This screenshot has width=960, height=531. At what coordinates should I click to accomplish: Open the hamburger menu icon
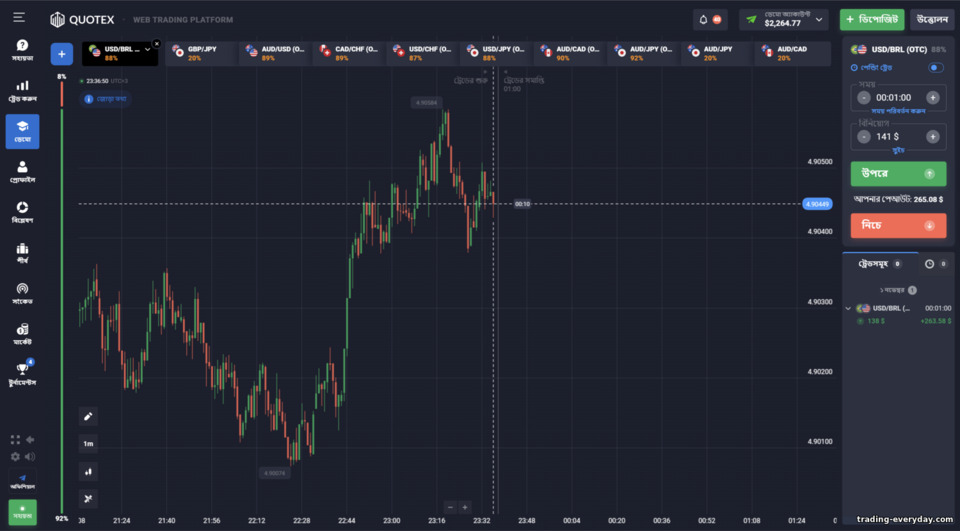(x=19, y=17)
